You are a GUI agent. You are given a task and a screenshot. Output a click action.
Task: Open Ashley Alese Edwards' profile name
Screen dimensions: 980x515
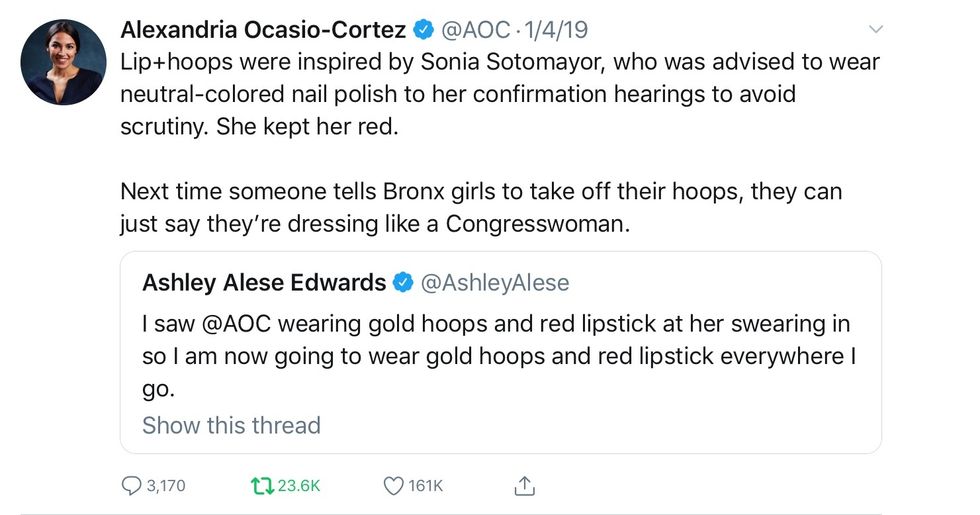point(264,283)
